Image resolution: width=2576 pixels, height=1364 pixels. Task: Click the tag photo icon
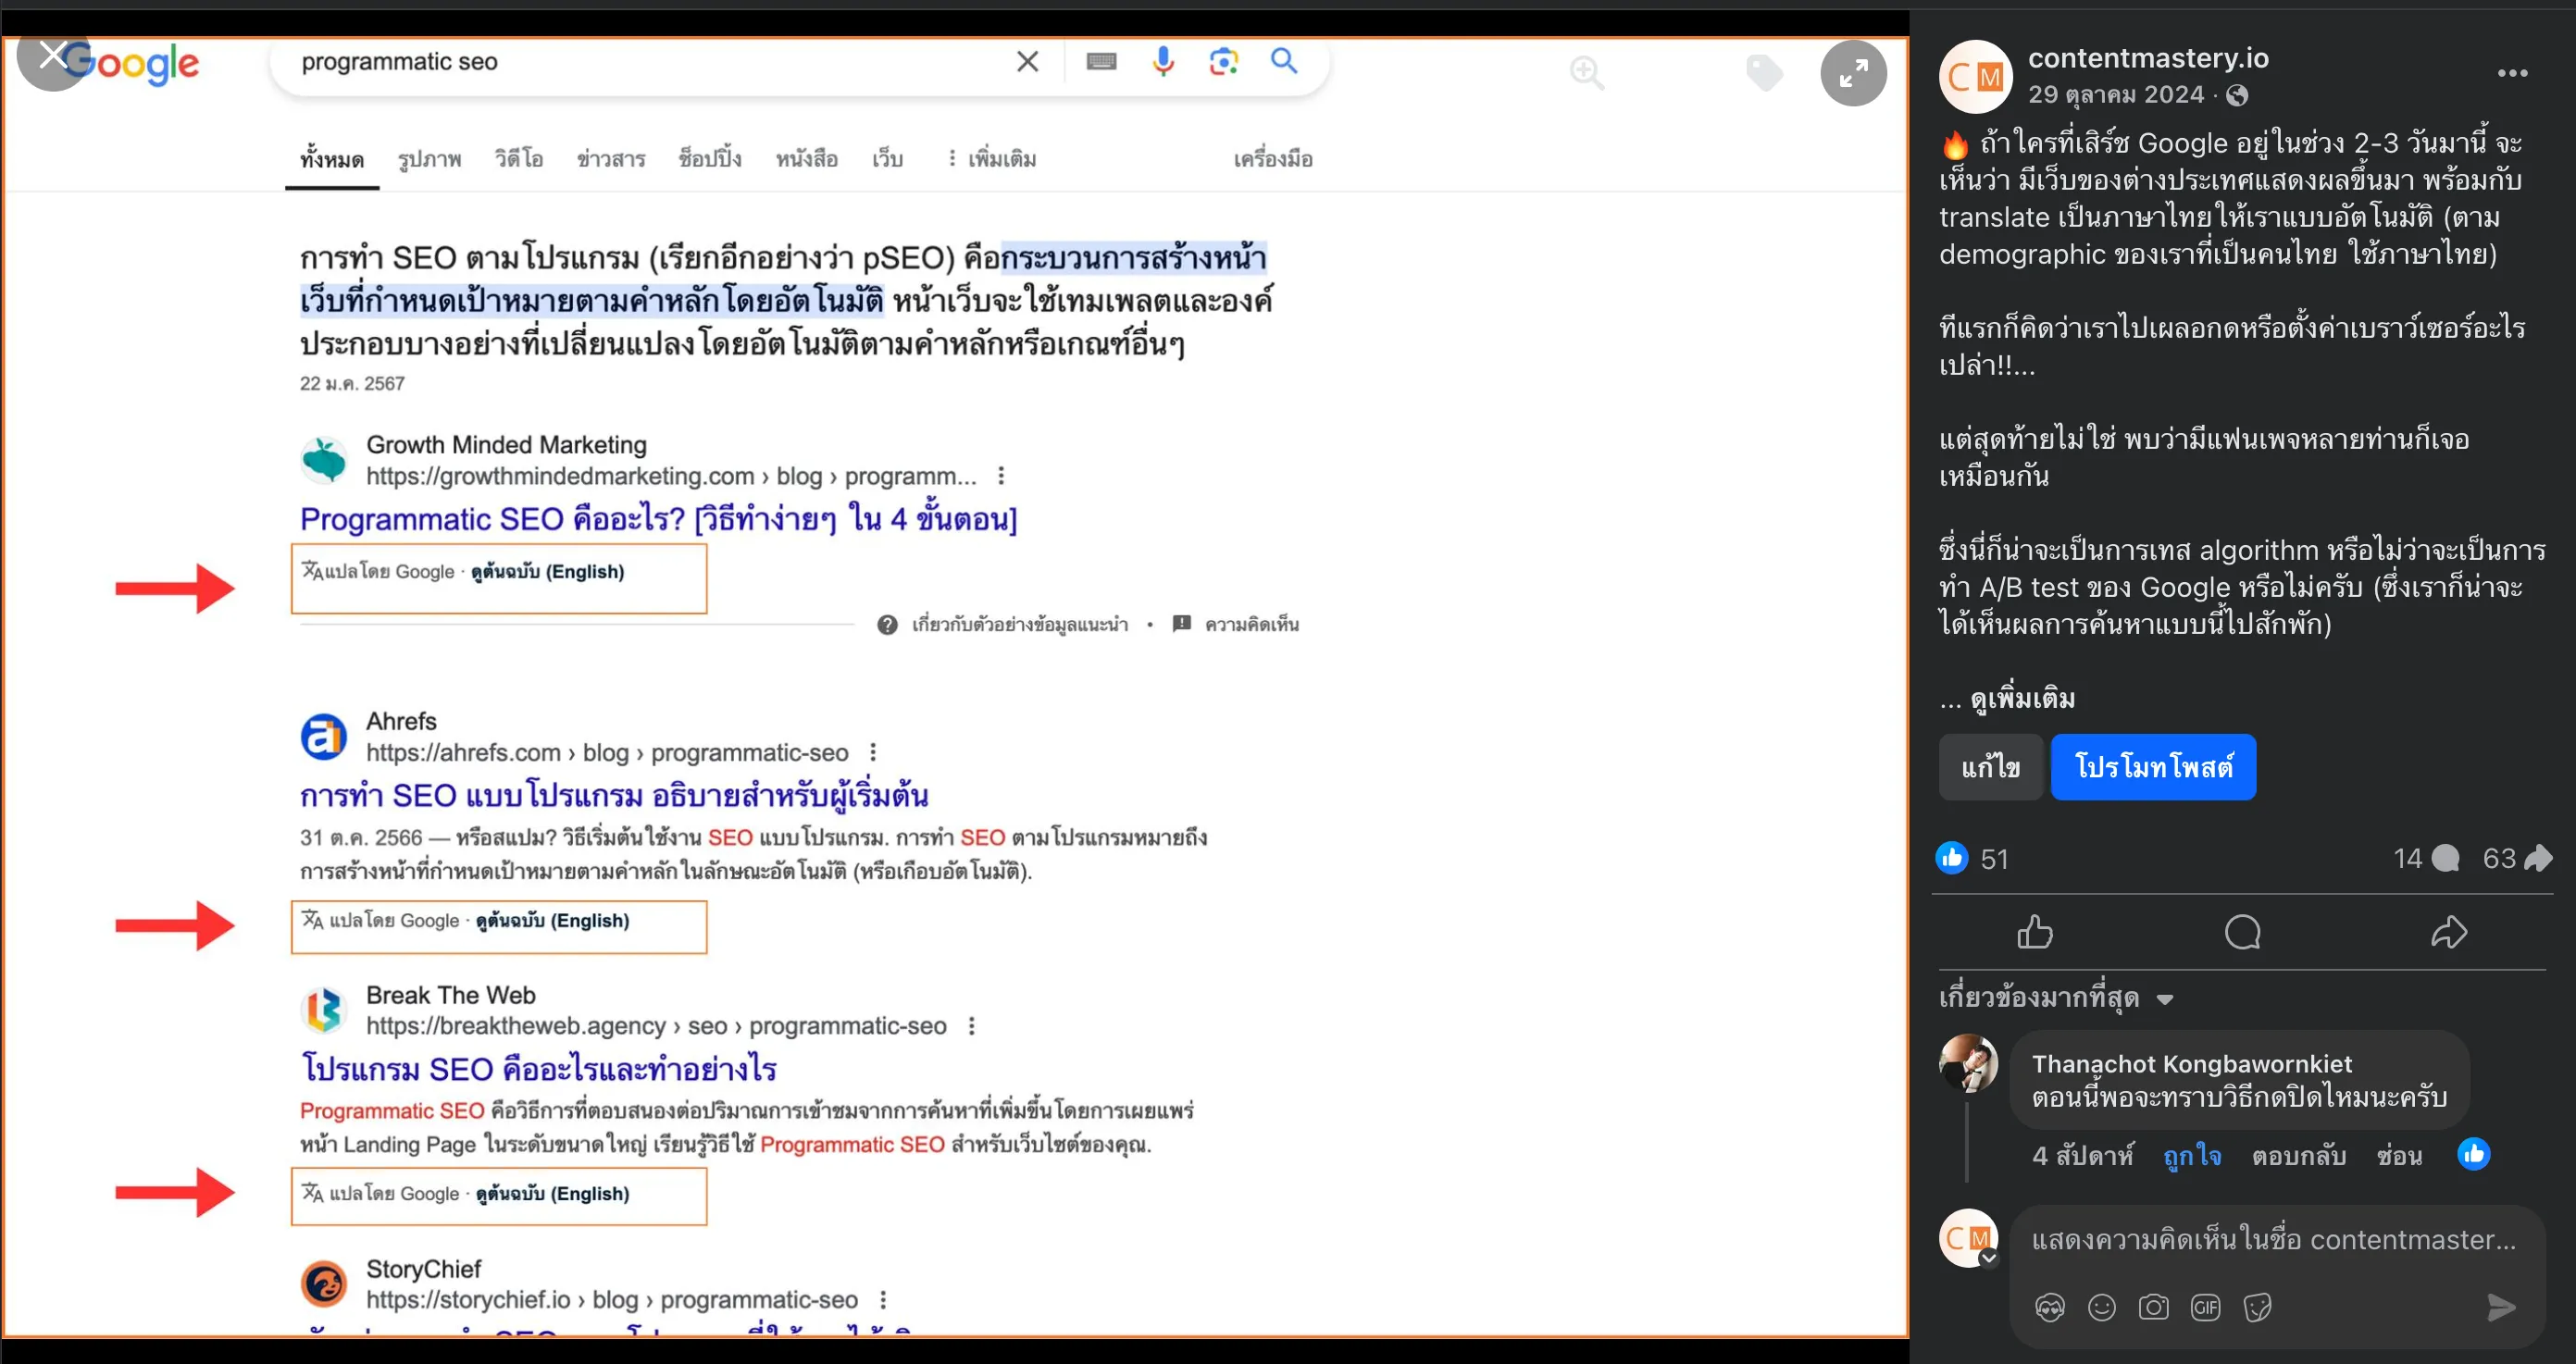(1763, 73)
